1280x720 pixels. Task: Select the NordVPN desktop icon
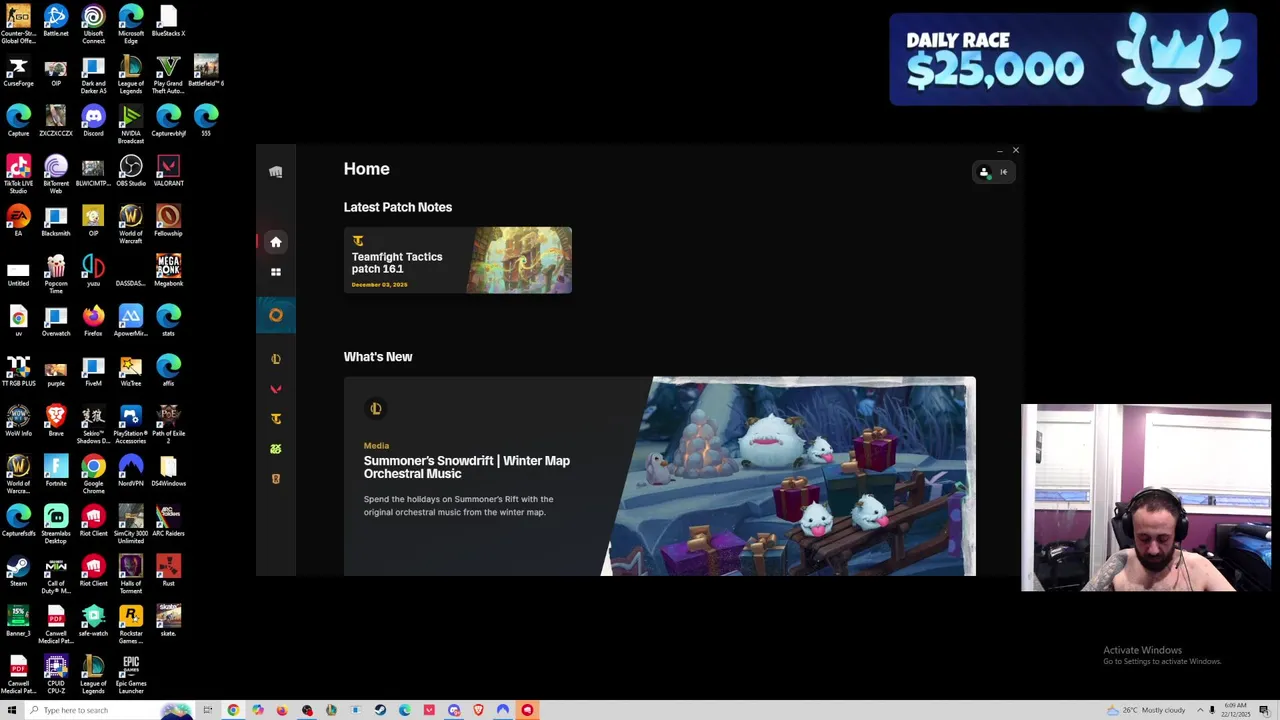(x=131, y=471)
